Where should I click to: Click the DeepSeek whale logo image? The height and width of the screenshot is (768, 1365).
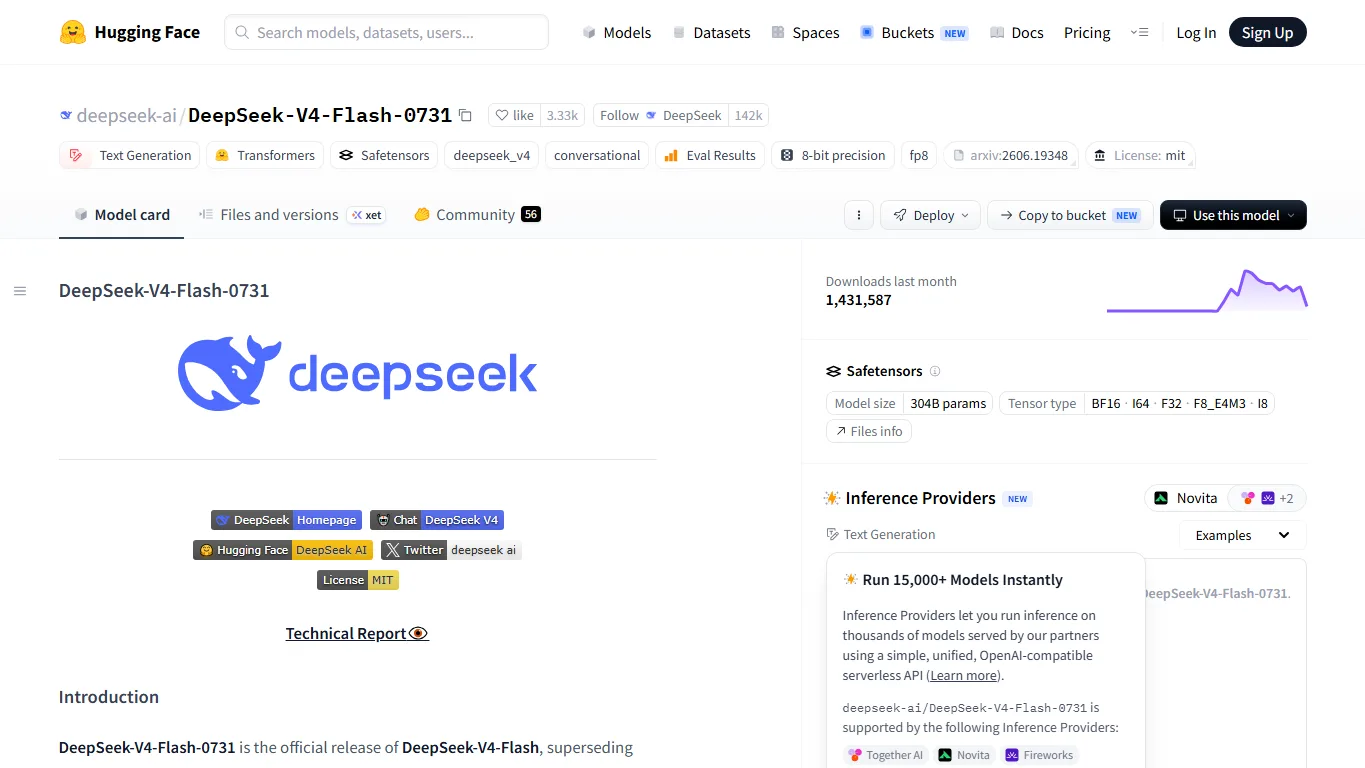click(x=357, y=373)
